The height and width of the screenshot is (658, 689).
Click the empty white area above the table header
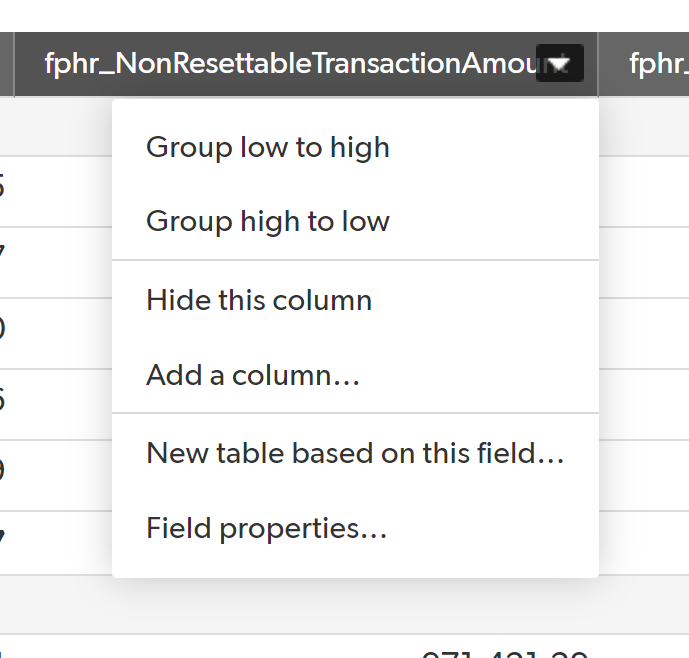click(344, 16)
